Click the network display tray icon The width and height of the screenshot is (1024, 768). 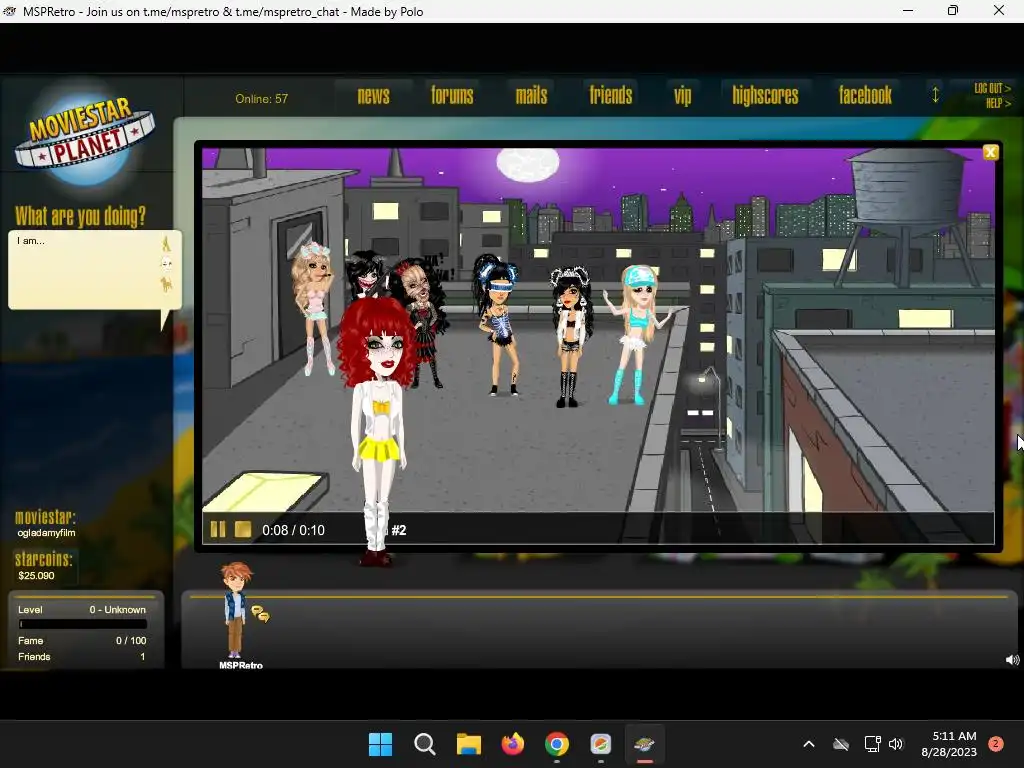(872, 744)
